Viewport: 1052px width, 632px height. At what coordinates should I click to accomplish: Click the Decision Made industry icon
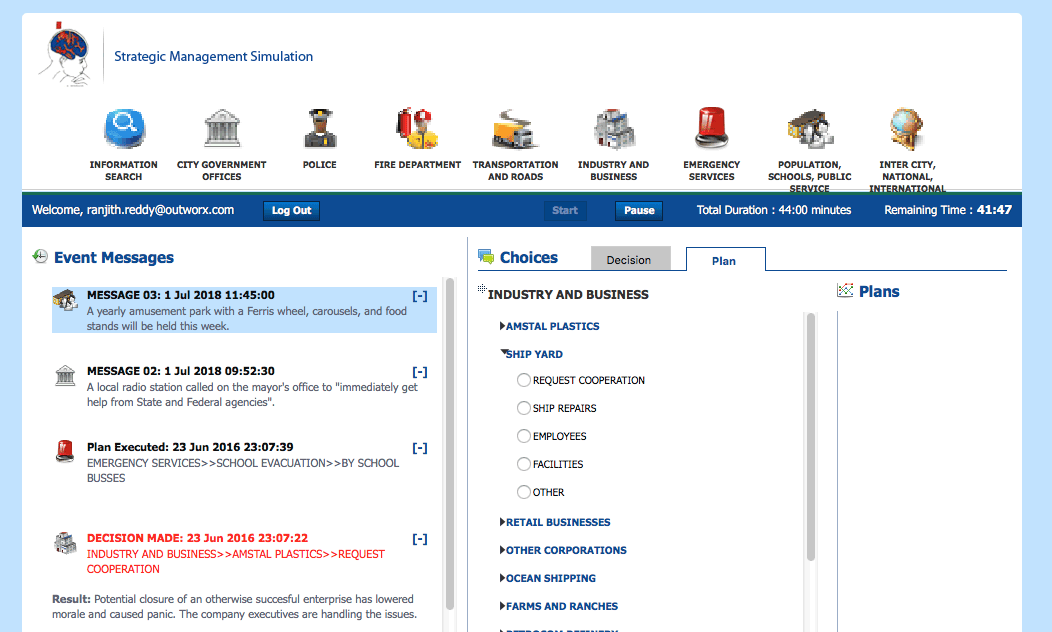click(x=65, y=543)
